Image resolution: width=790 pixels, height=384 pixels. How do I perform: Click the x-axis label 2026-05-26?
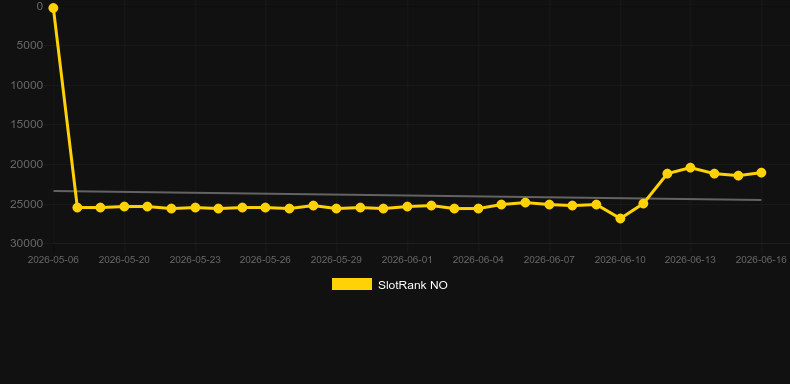[265, 260]
